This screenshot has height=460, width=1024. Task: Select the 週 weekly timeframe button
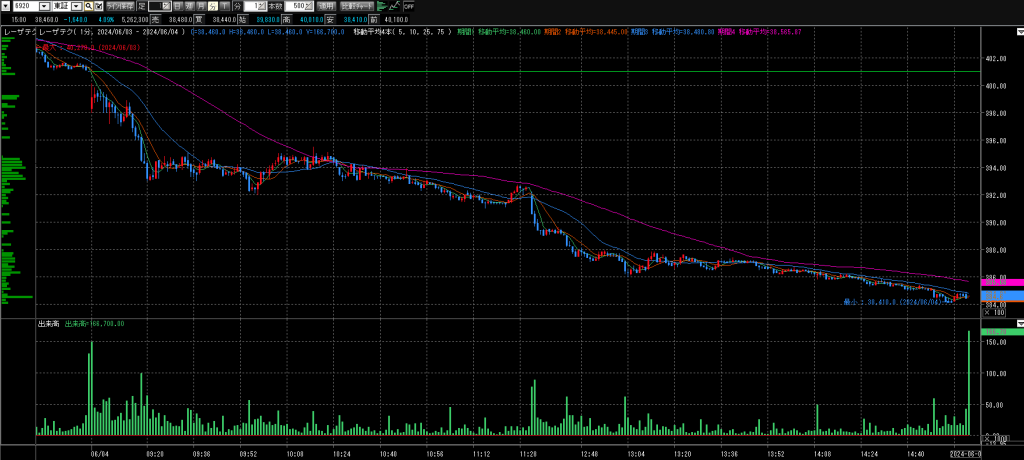(188, 6)
